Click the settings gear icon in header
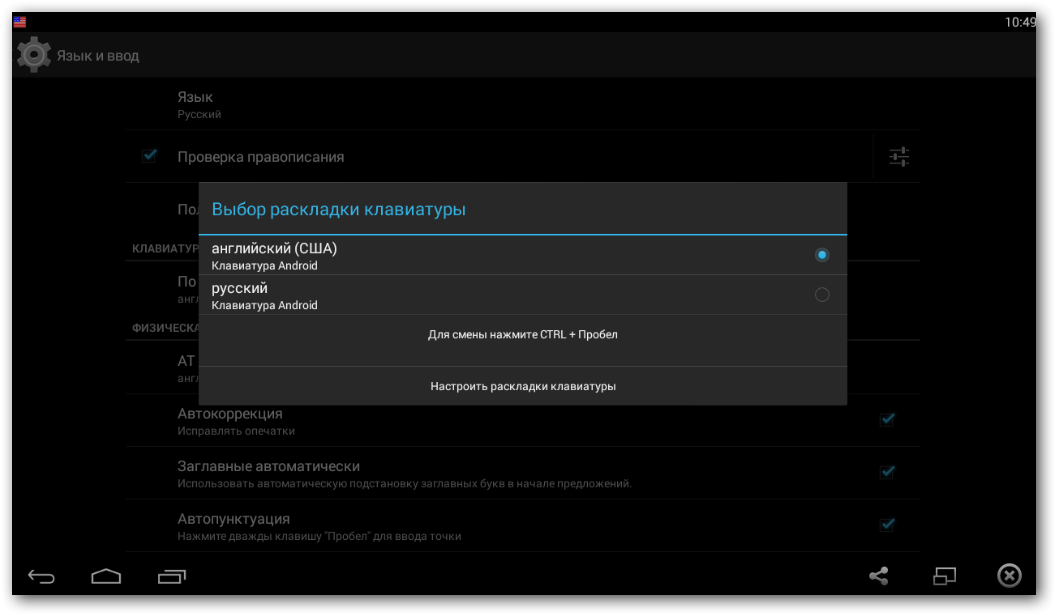The width and height of the screenshot is (1056, 615). pyautogui.click(x=34, y=55)
